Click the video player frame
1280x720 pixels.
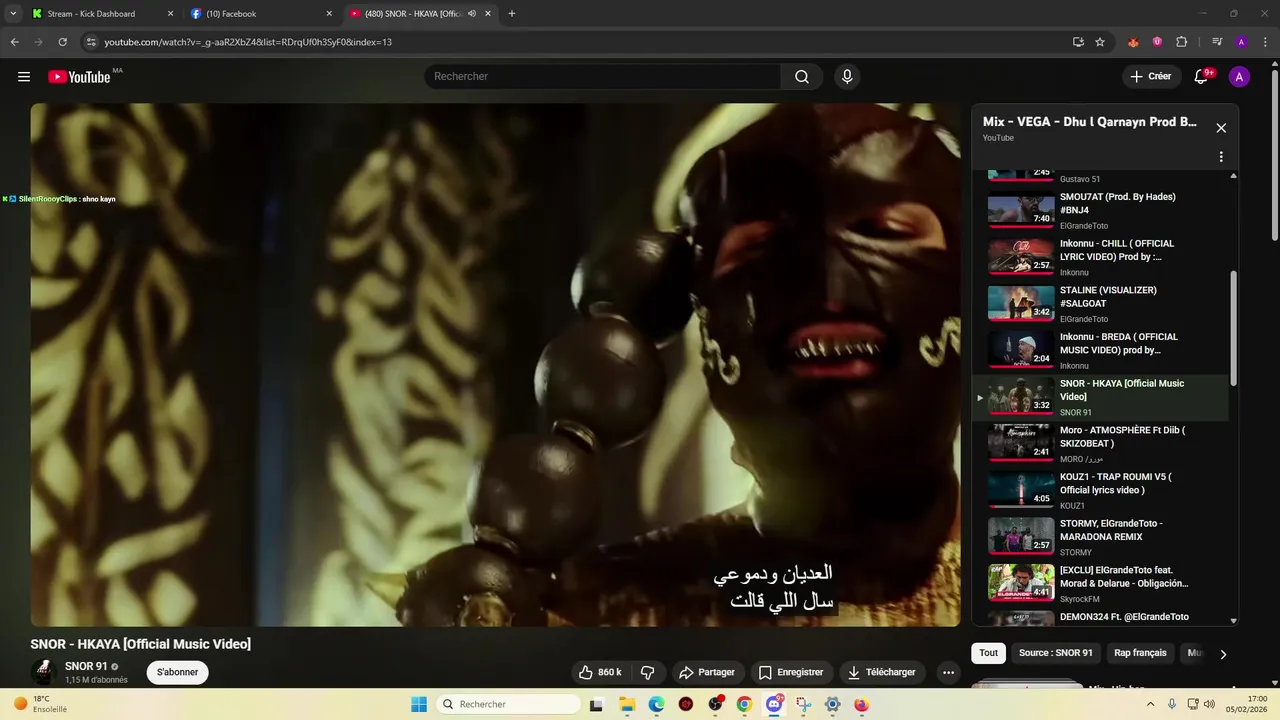pos(495,365)
